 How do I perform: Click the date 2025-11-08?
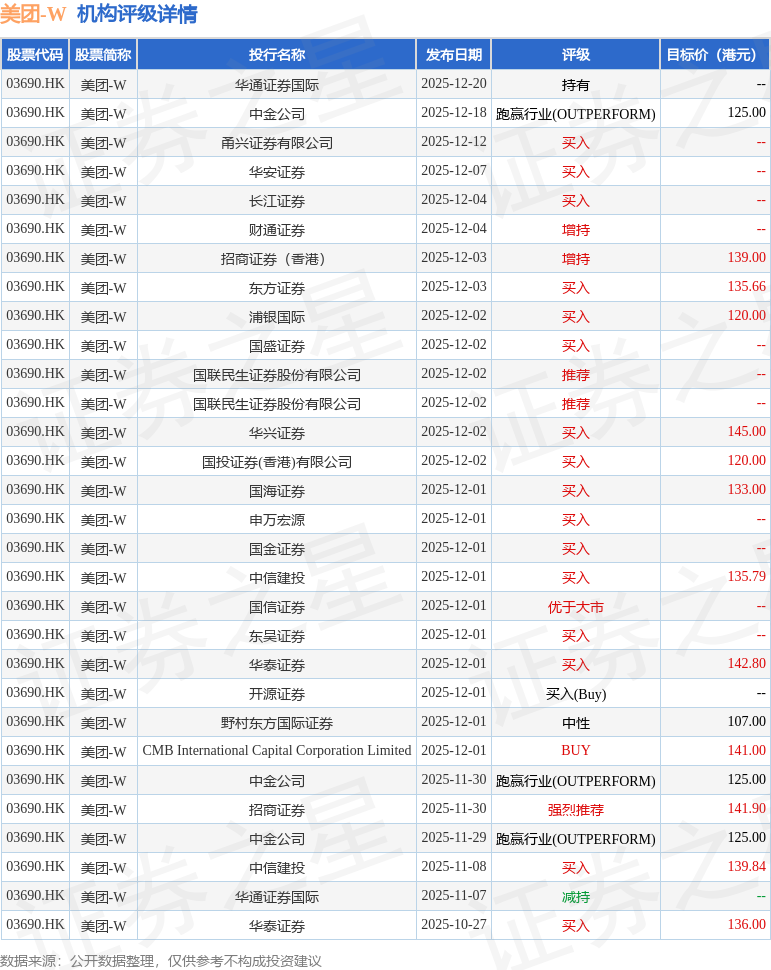454,866
